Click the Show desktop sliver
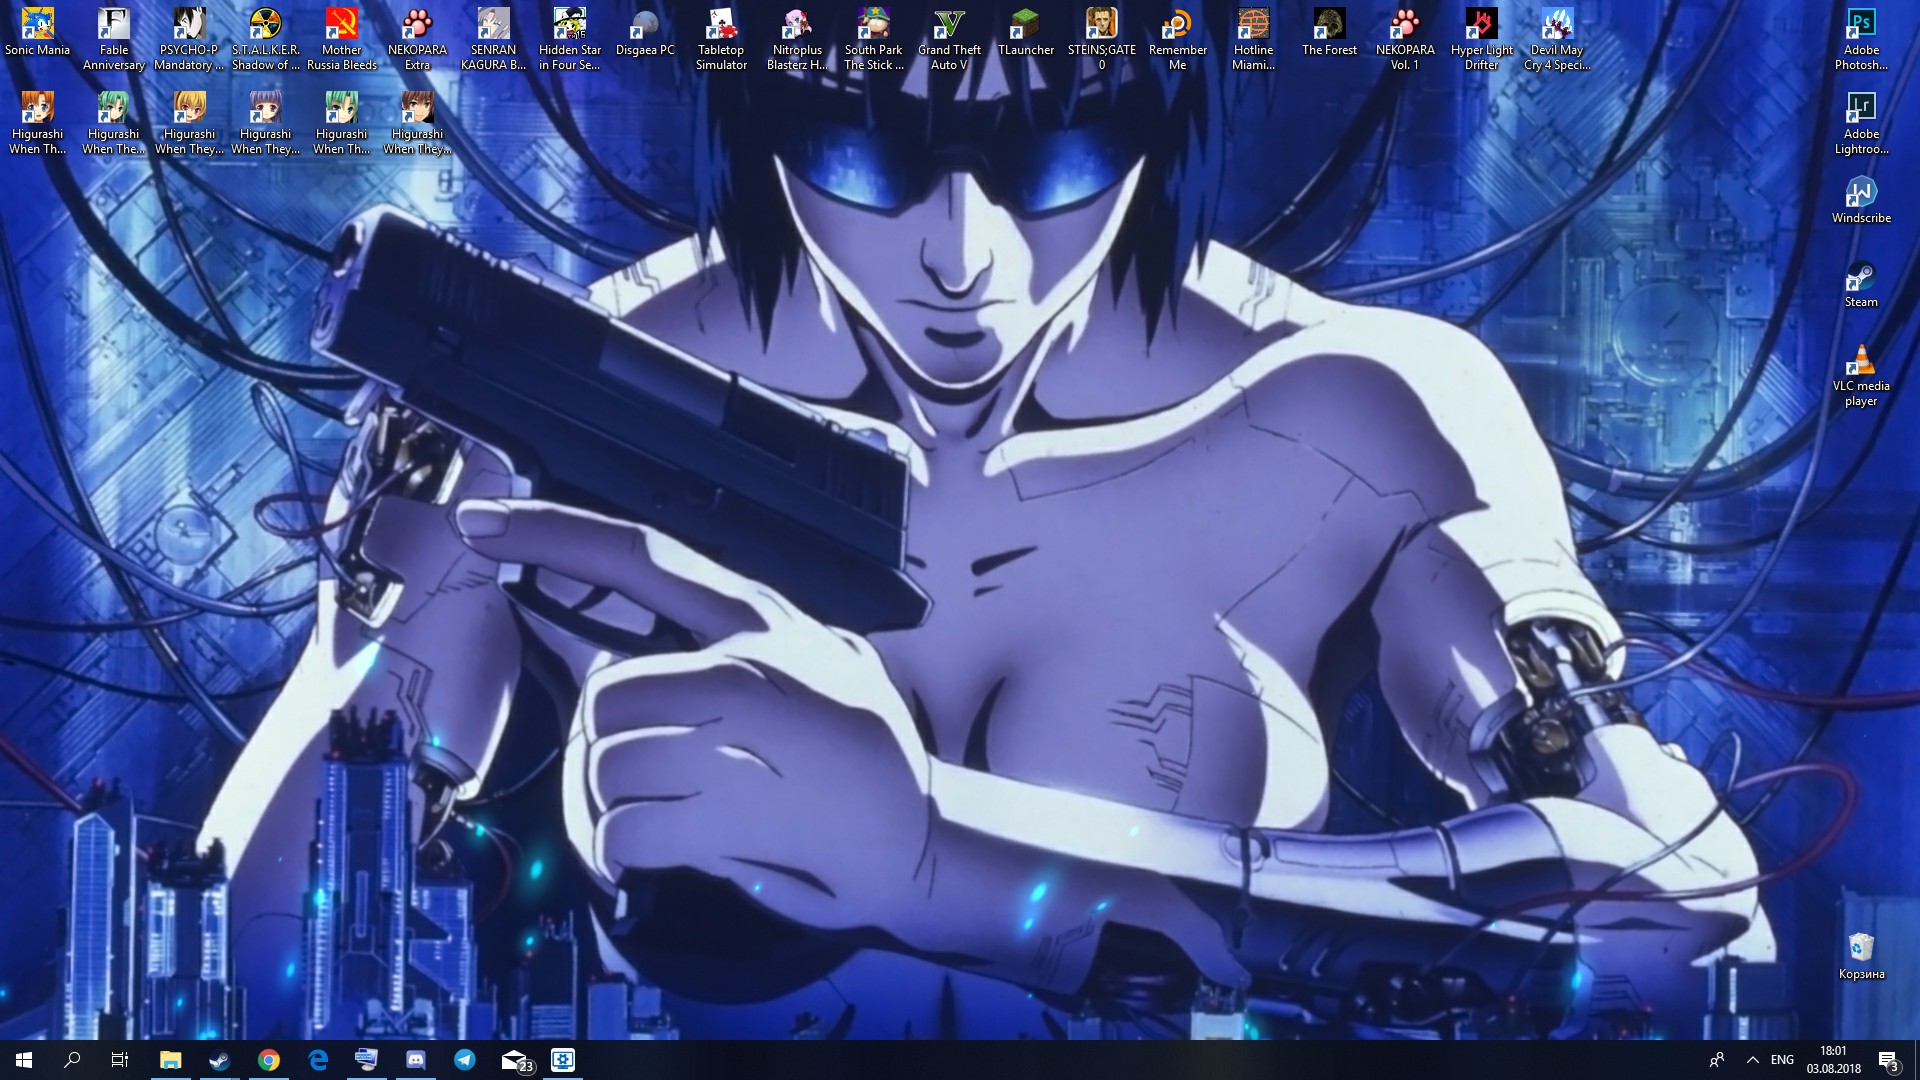Viewport: 1920px width, 1080px height. (1916, 1060)
